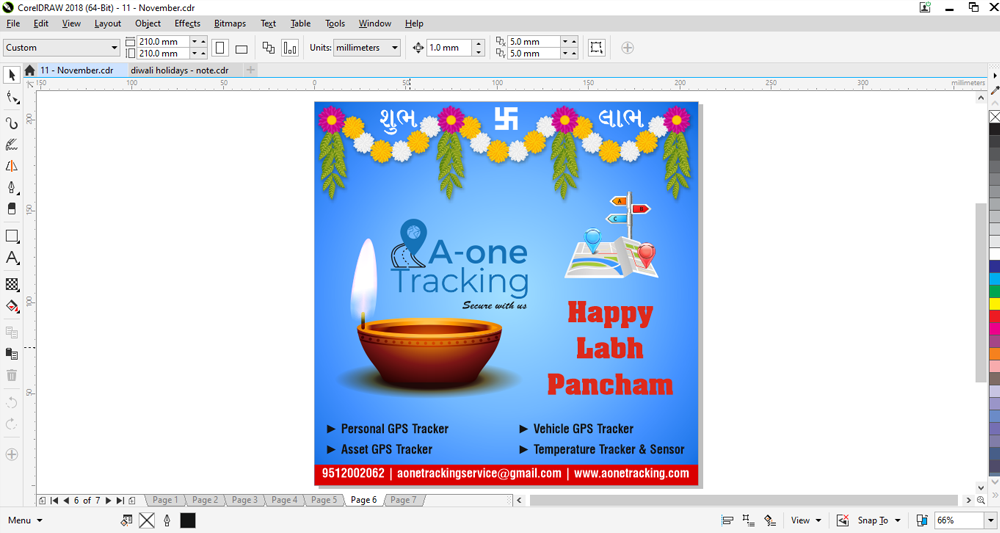Click the outline pen status icon

(x=167, y=521)
